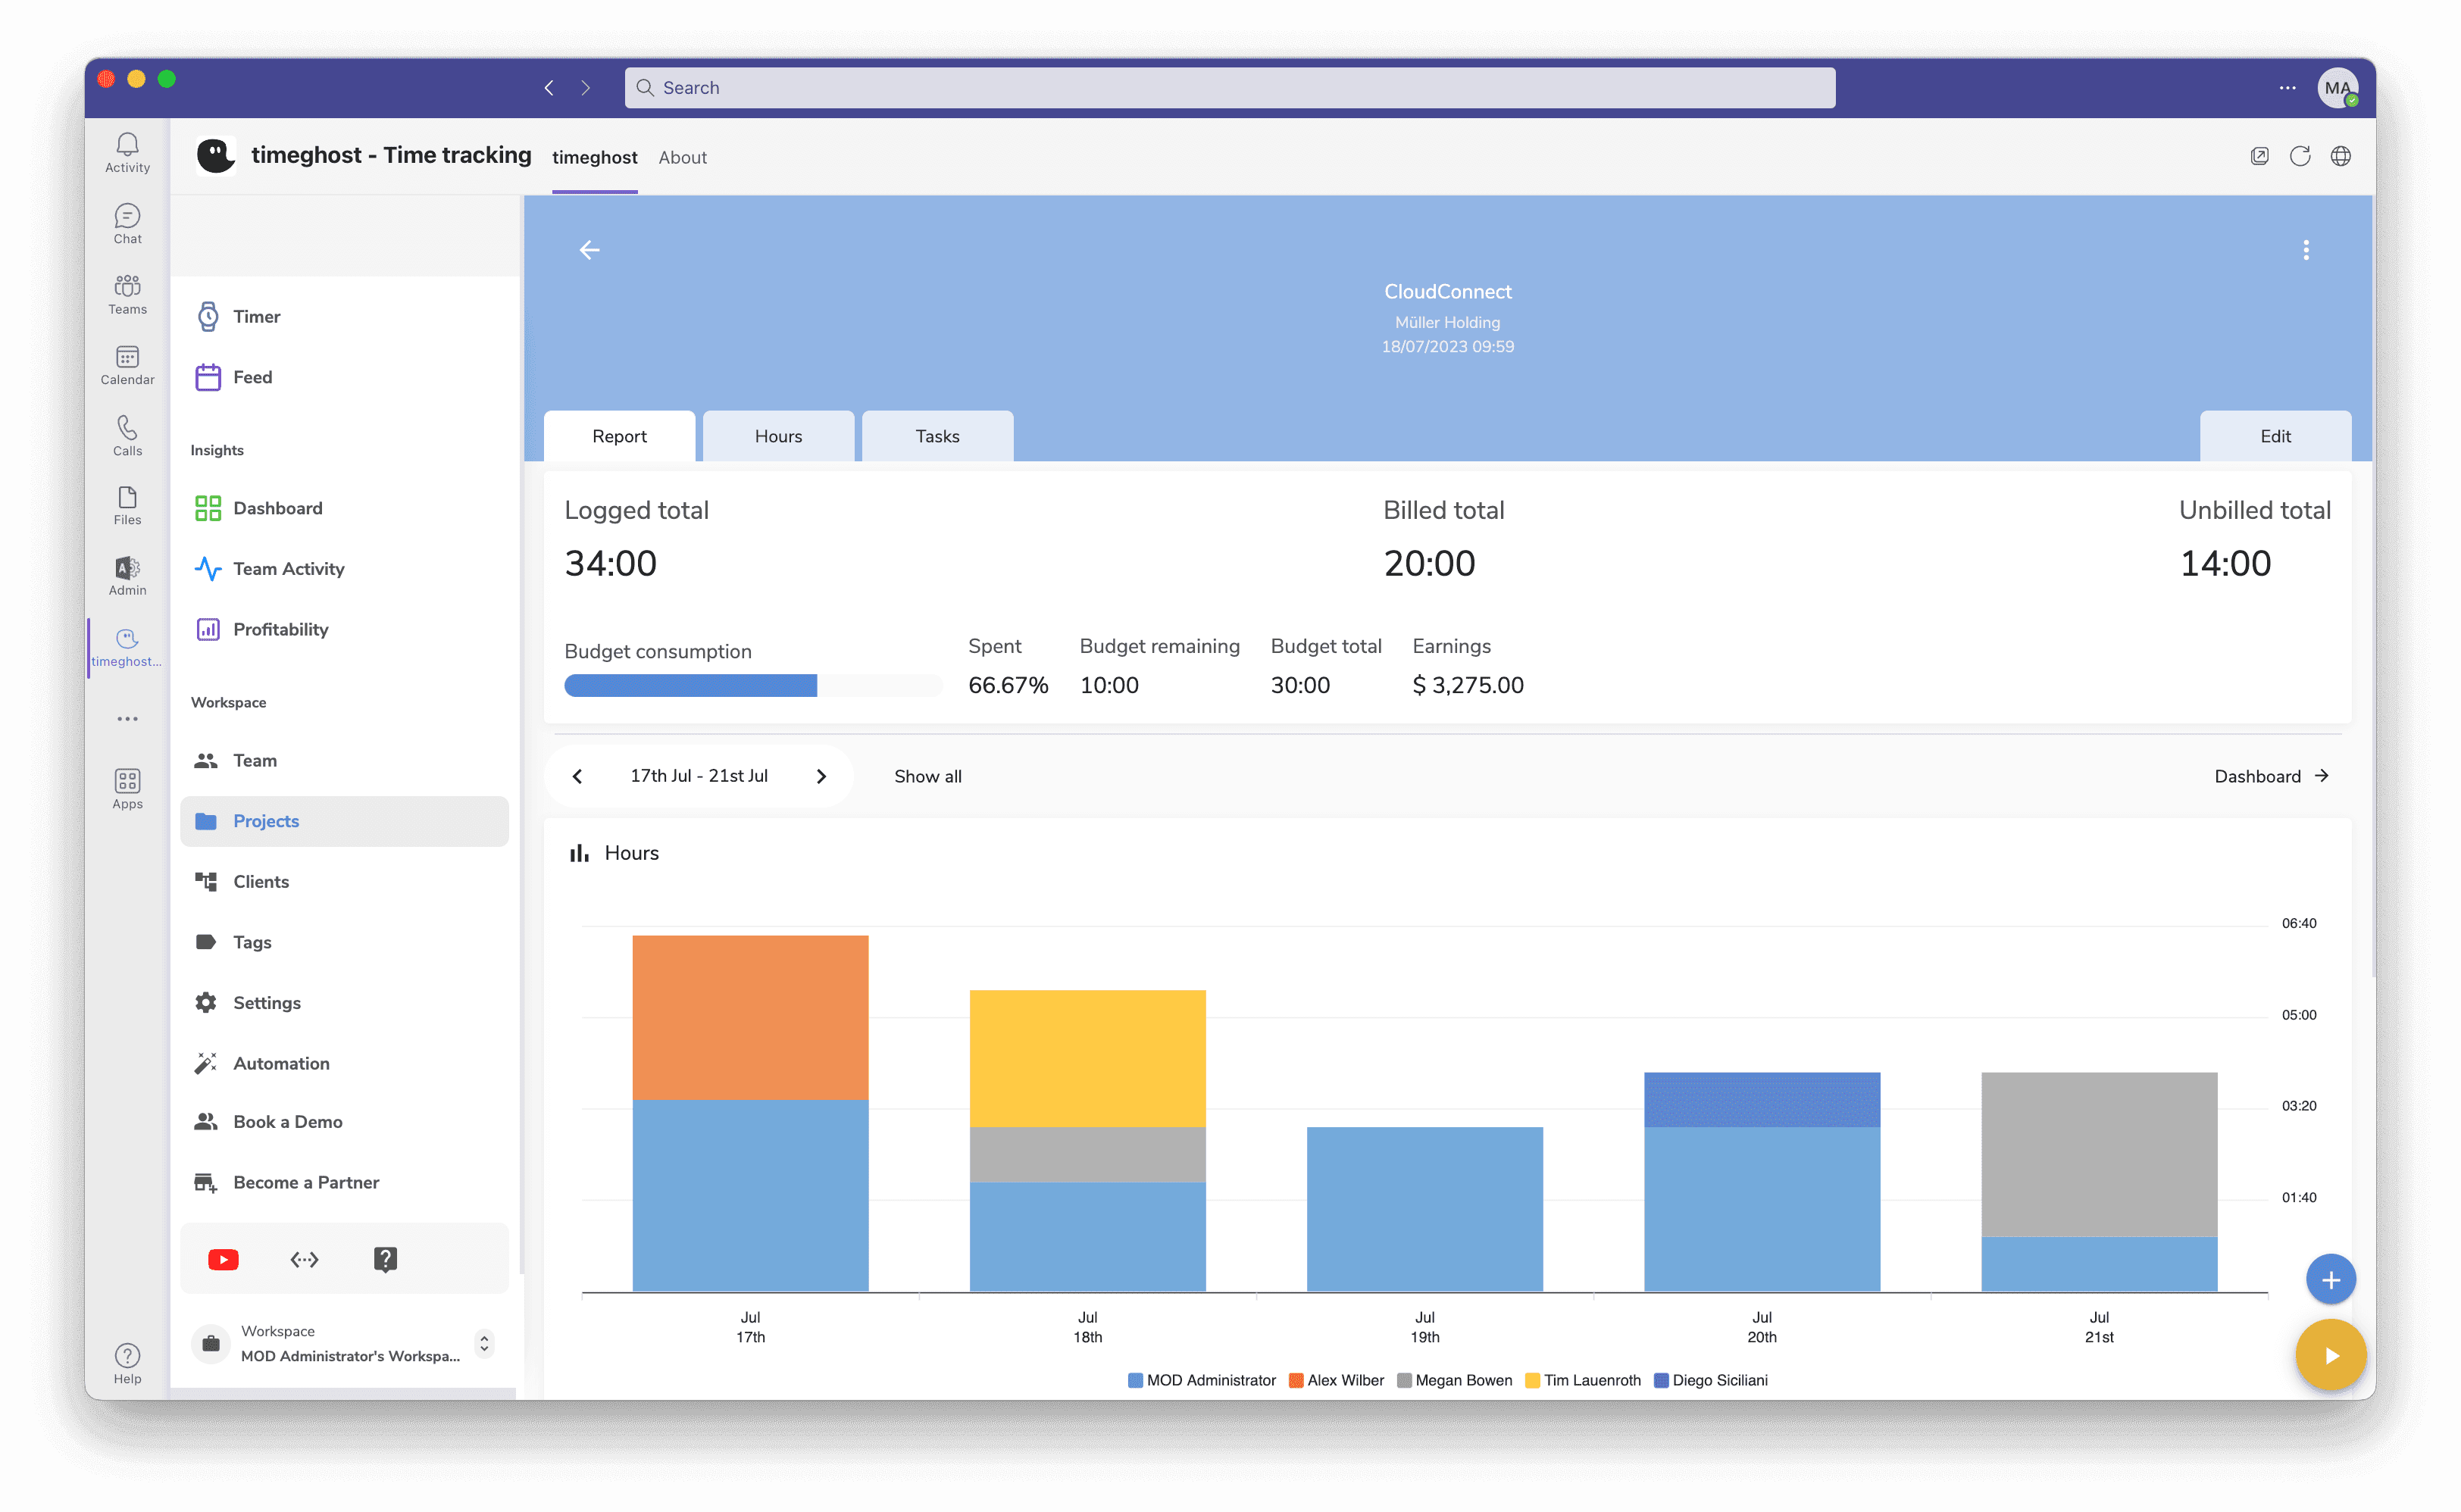Click the code integration arrows icon
This screenshot has width=2461, height=1512.
(304, 1259)
